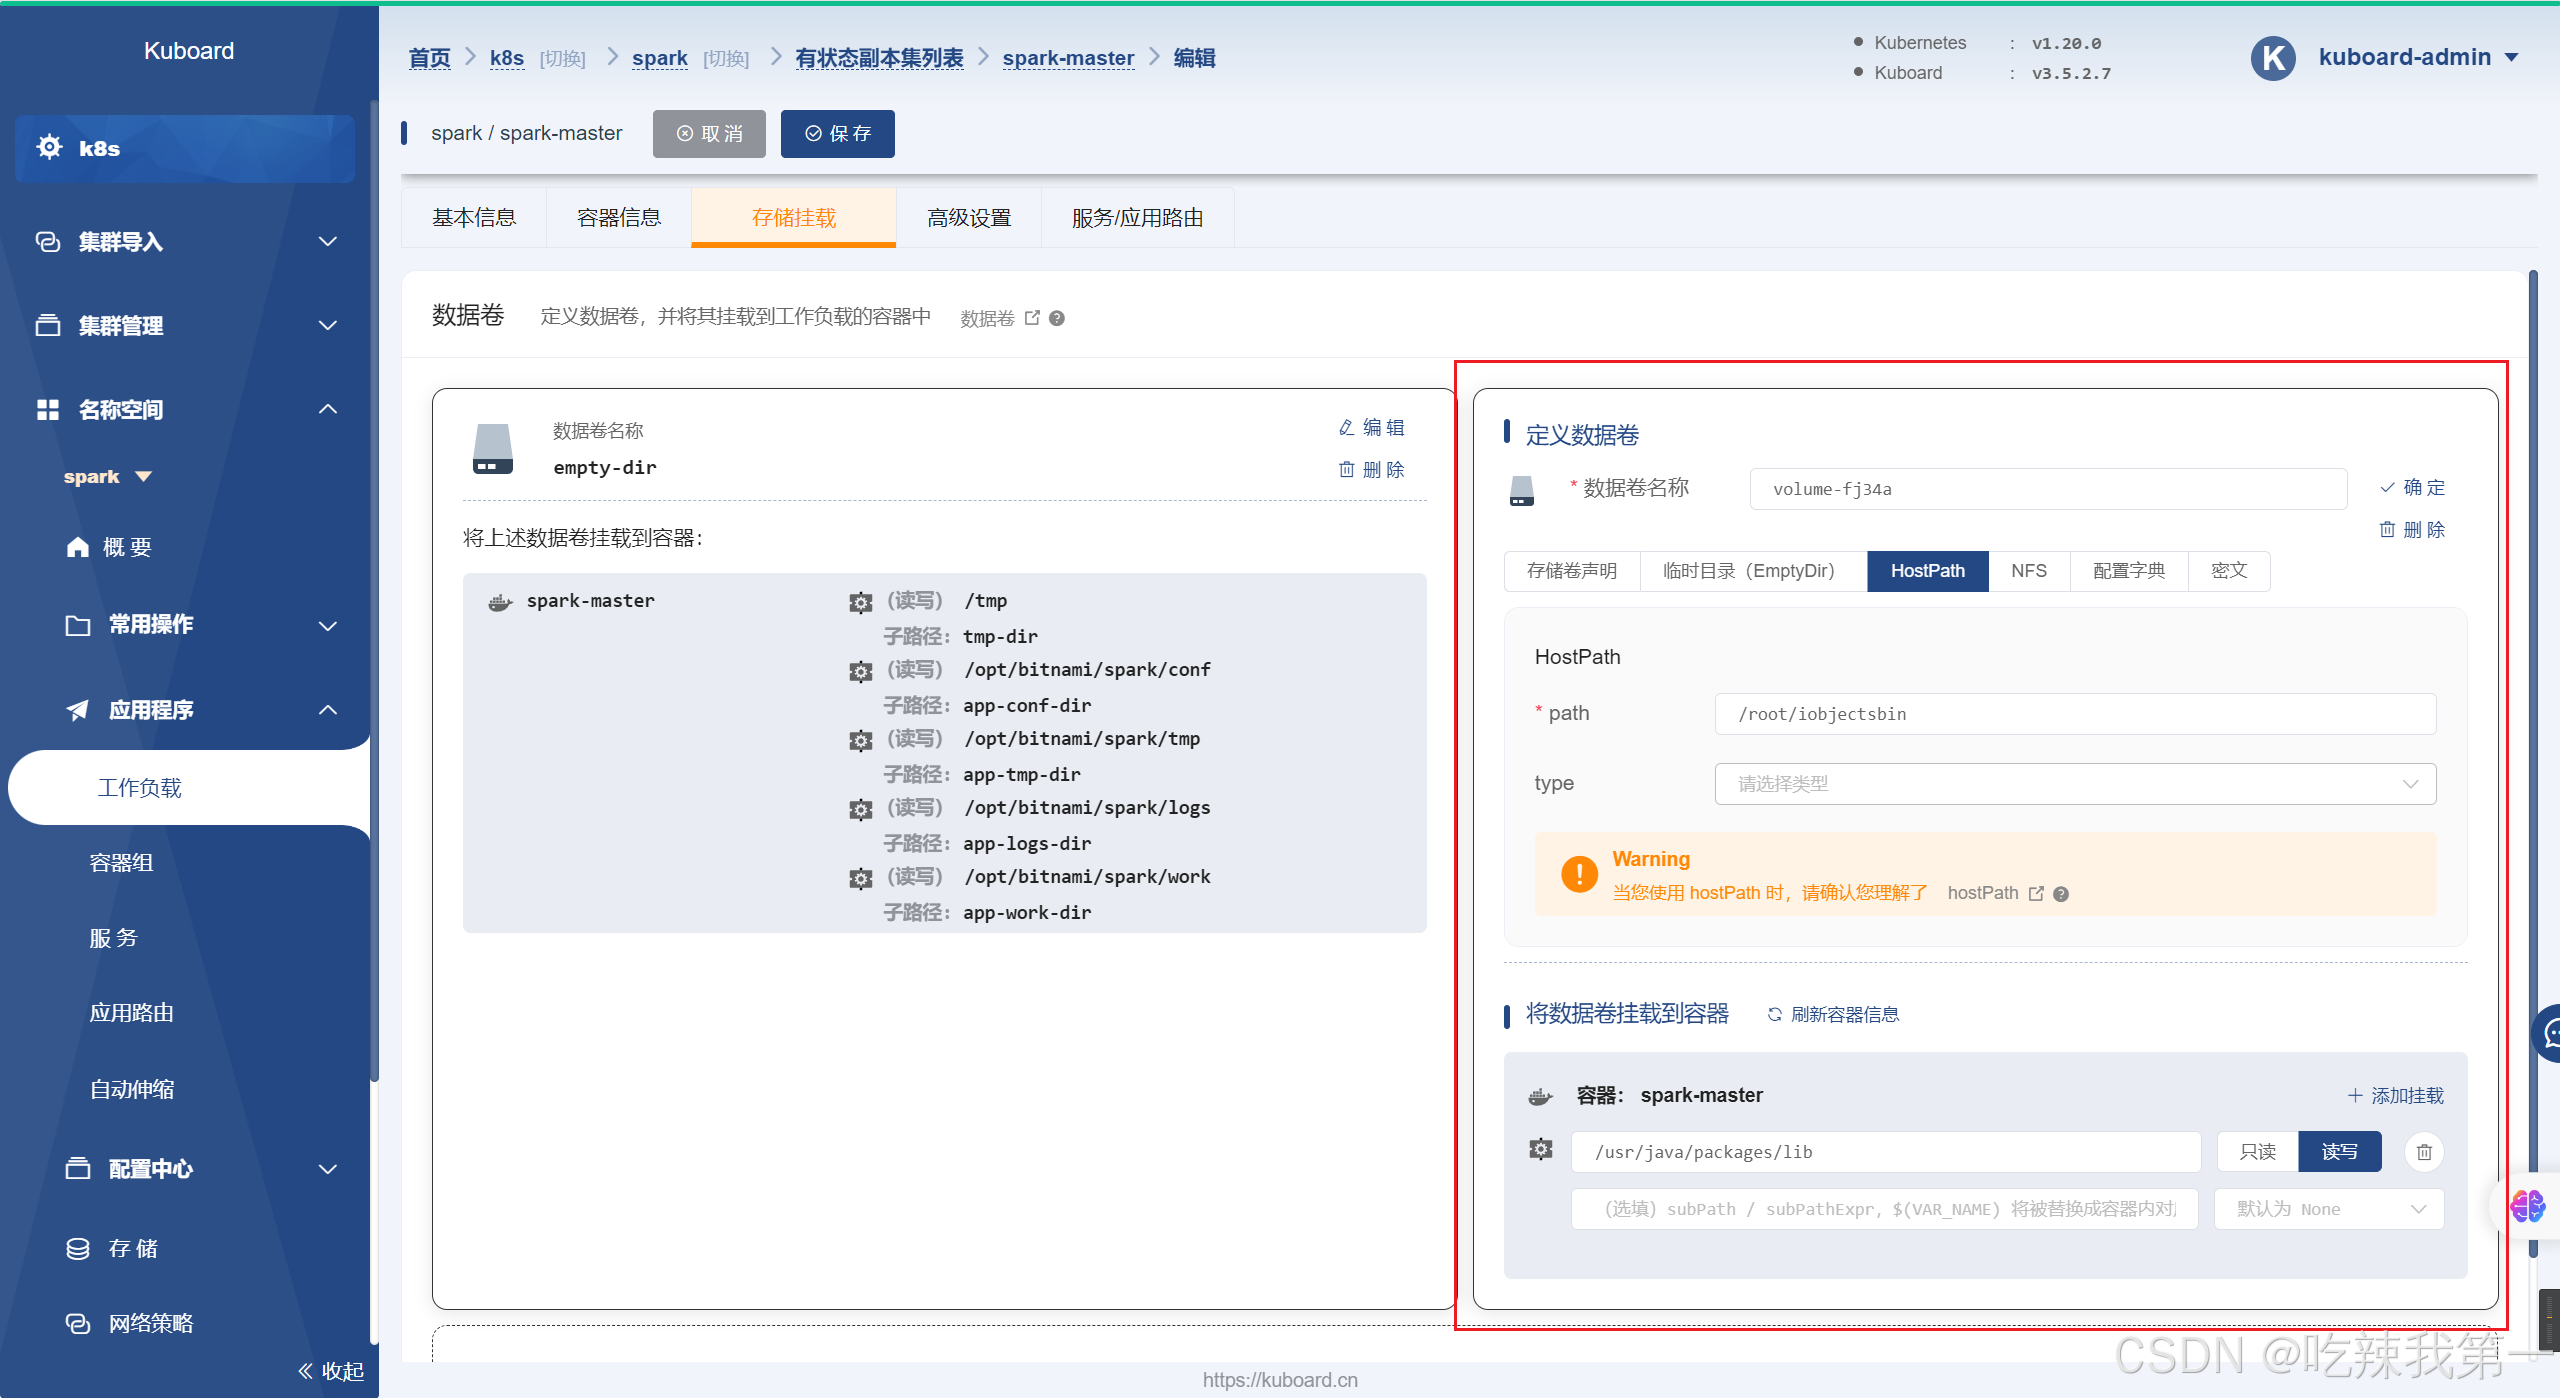This screenshot has height=1398, width=2560.
Task: Open the HostPath type dropdown
Action: point(2074,784)
